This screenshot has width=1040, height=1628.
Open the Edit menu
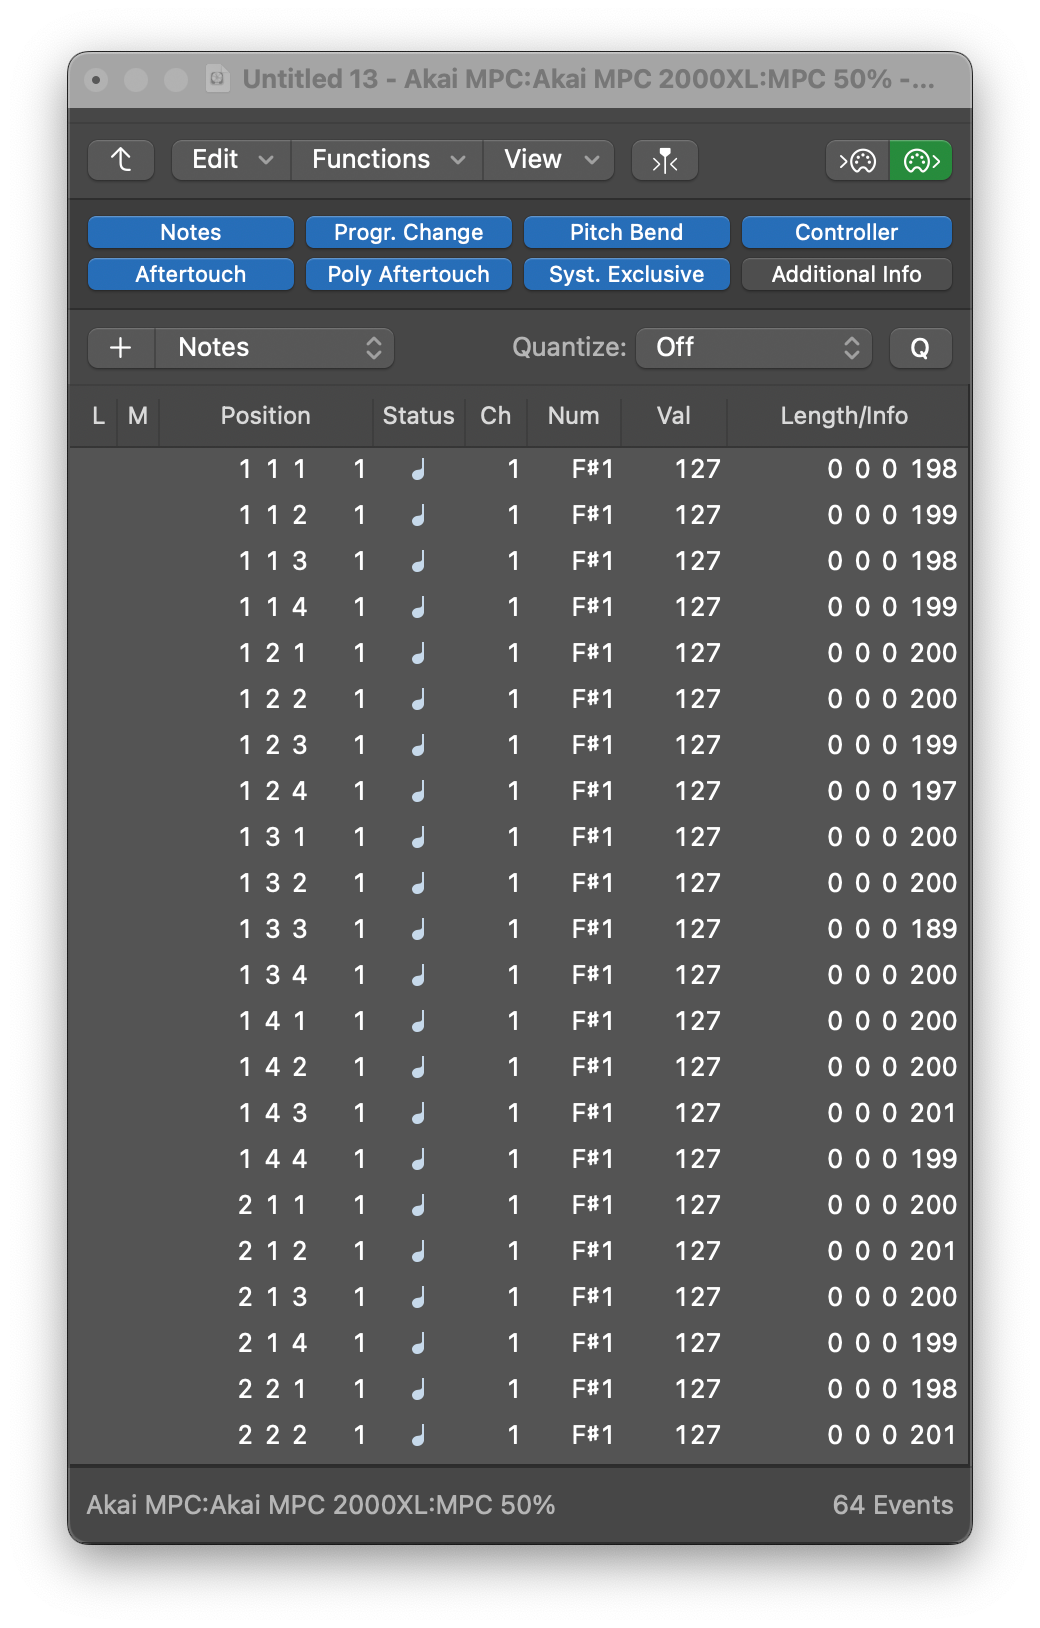[232, 160]
